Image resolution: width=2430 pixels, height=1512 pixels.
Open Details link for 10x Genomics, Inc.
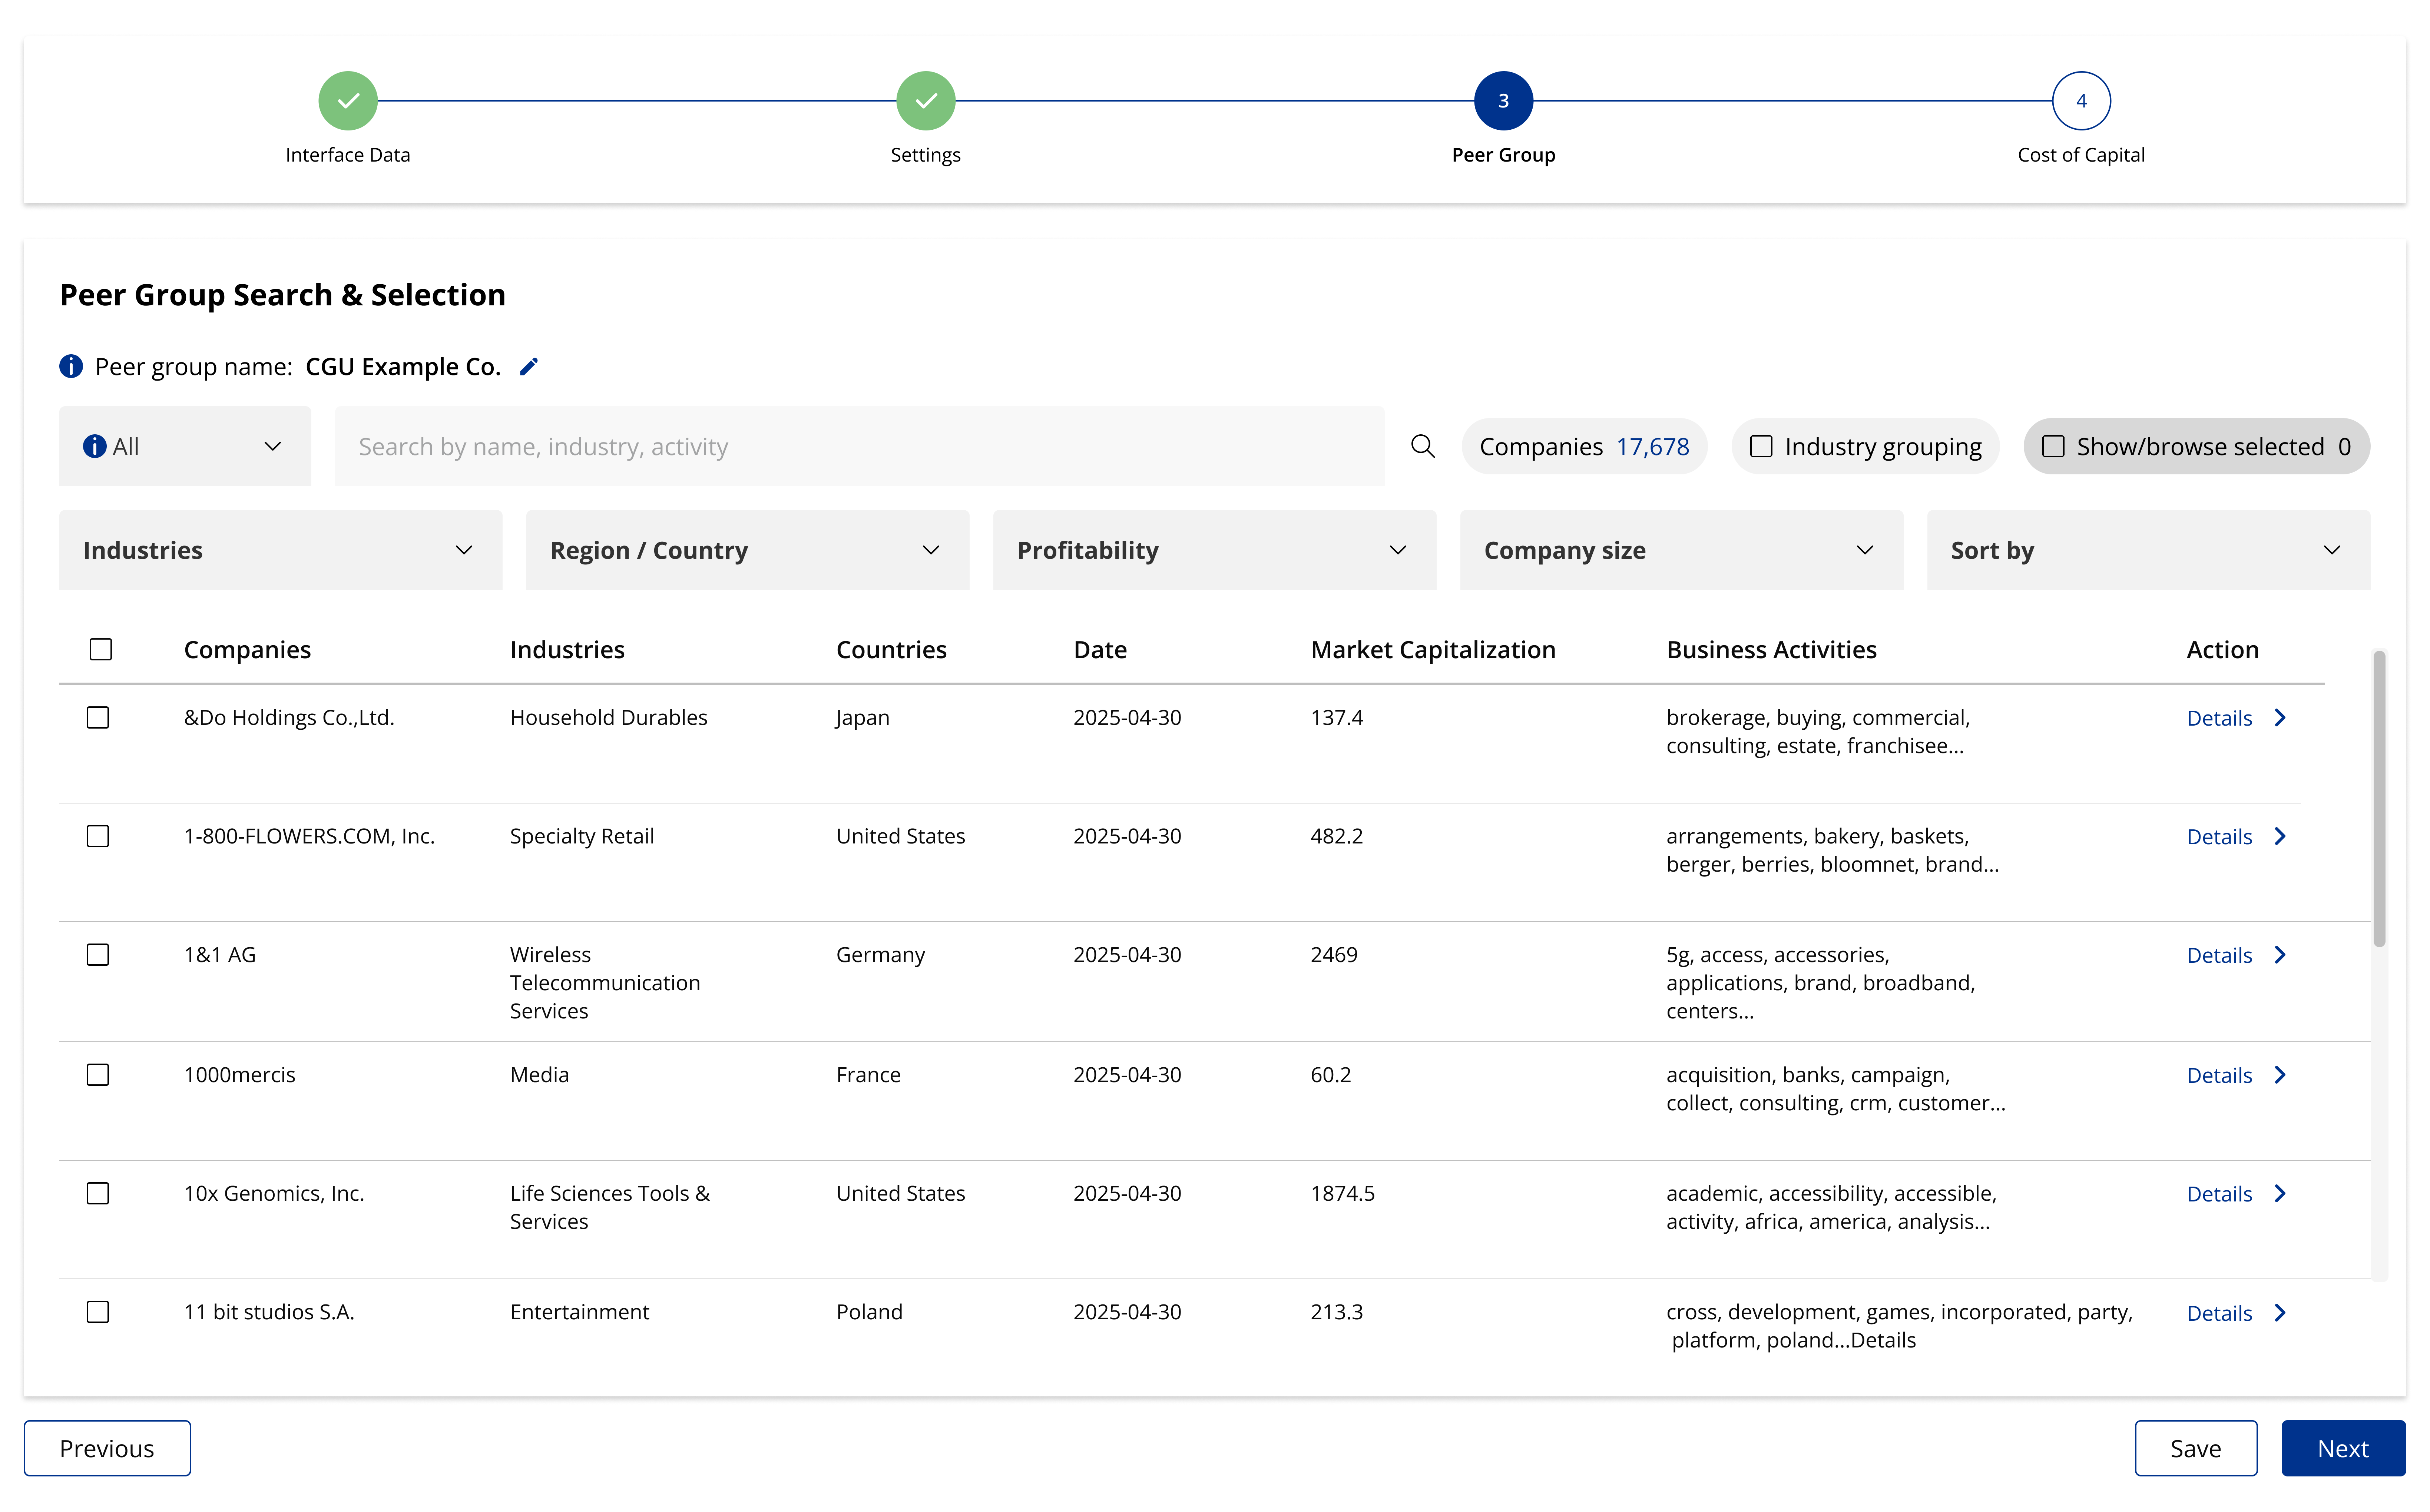2219,1194
